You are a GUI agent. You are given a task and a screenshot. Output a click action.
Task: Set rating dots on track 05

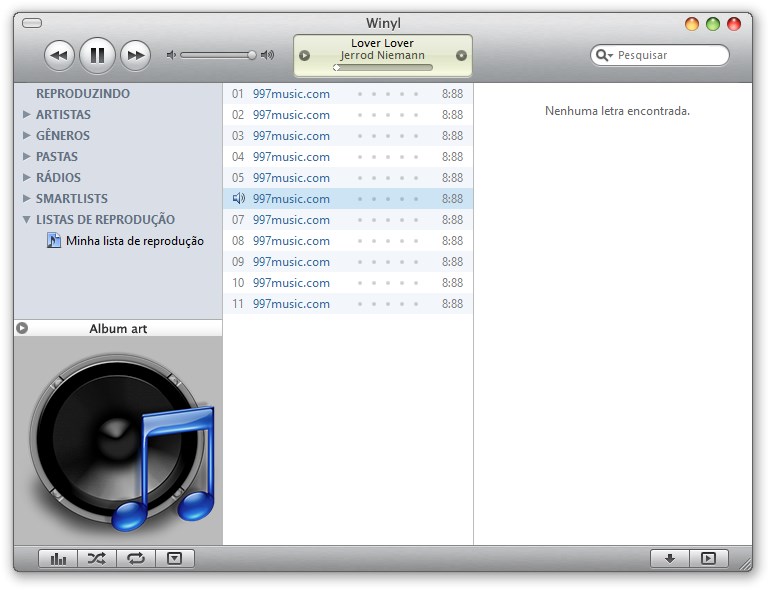388,178
